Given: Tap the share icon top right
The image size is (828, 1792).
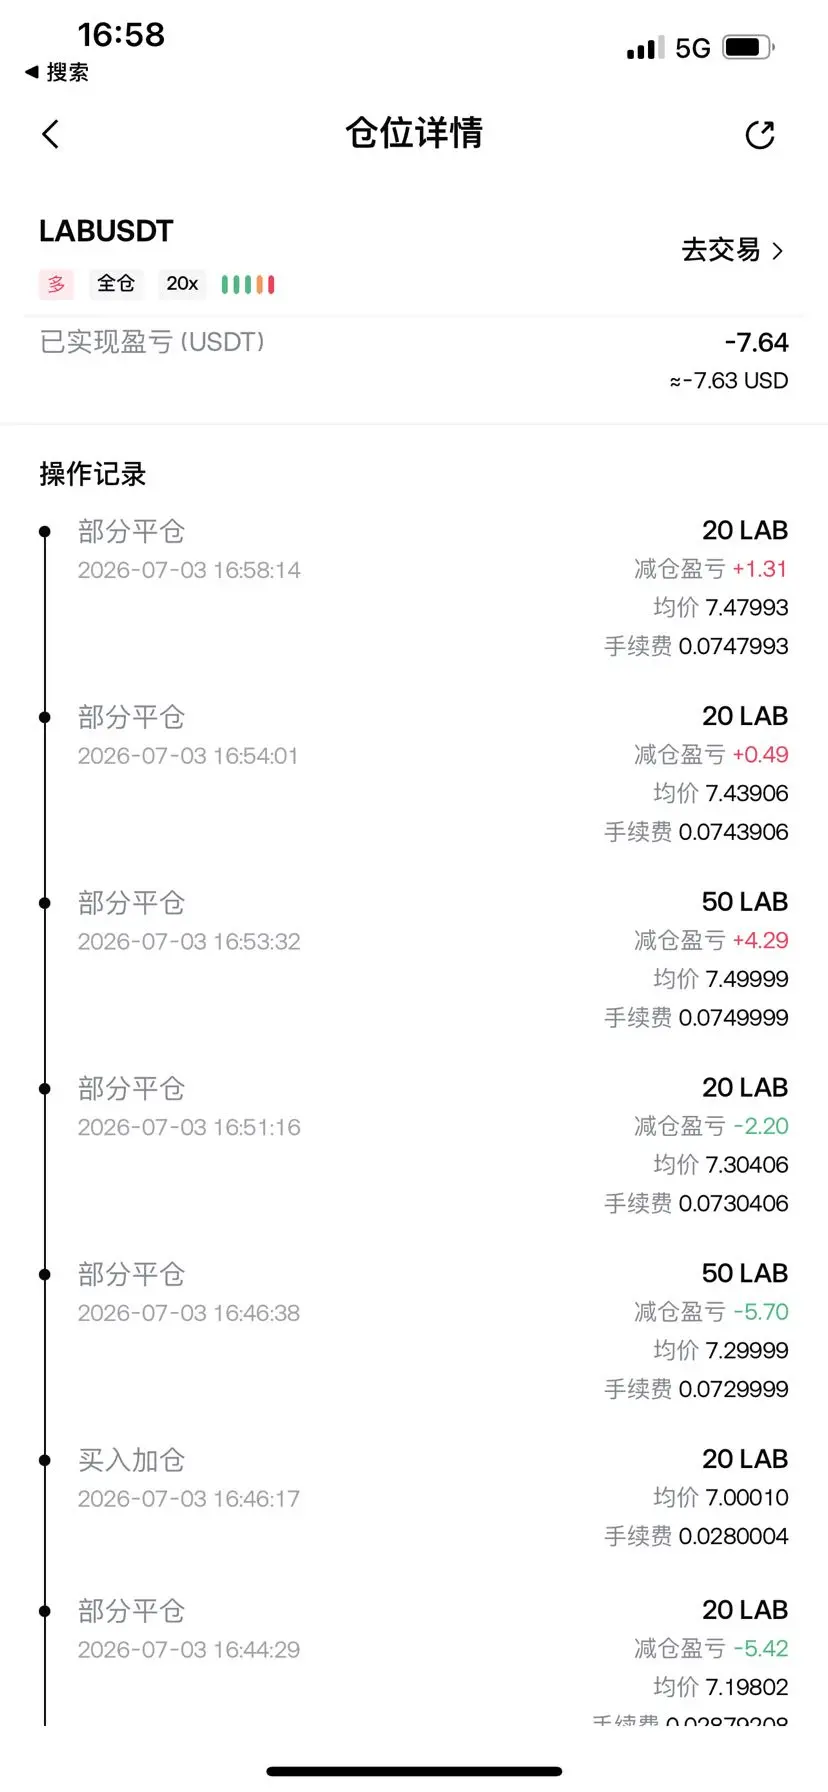Looking at the screenshot, I should coord(760,134).
